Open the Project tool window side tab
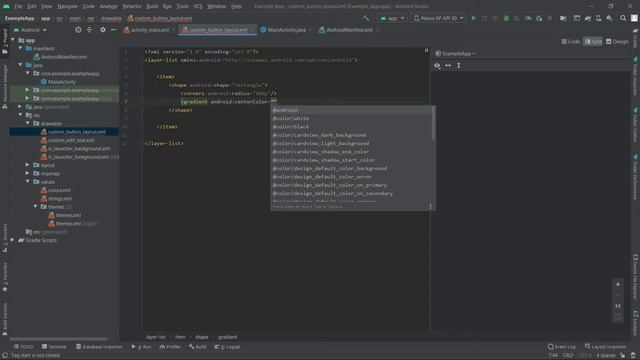This screenshot has width=640, height=360. [5, 41]
